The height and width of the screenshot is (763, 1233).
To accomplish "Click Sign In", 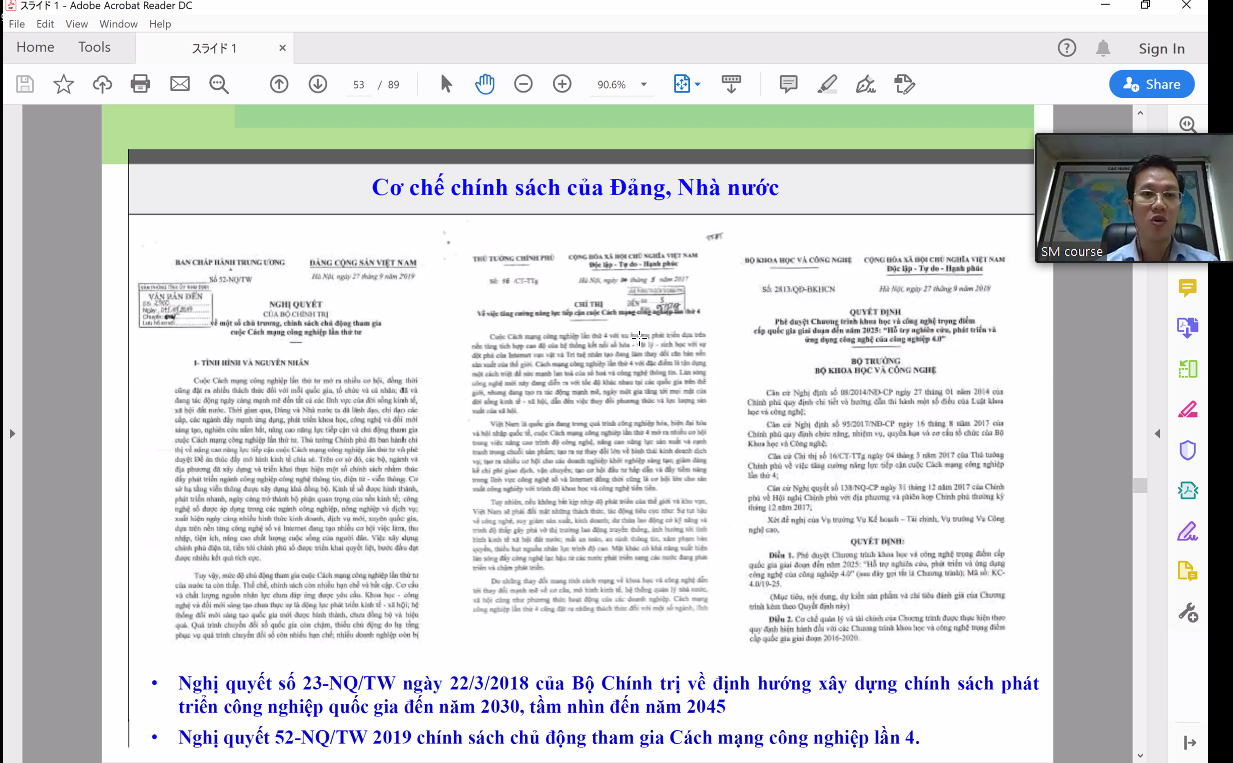I will coord(1161,48).
